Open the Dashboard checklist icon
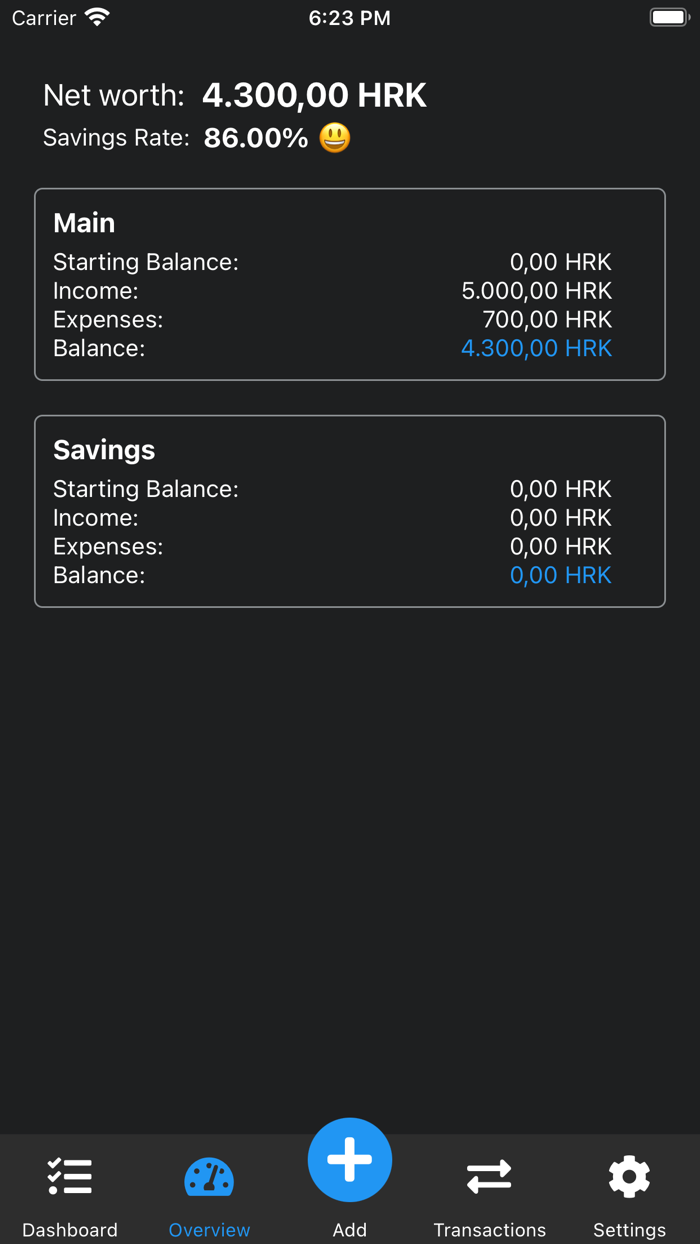The height and width of the screenshot is (1244, 700). pos(70,1177)
